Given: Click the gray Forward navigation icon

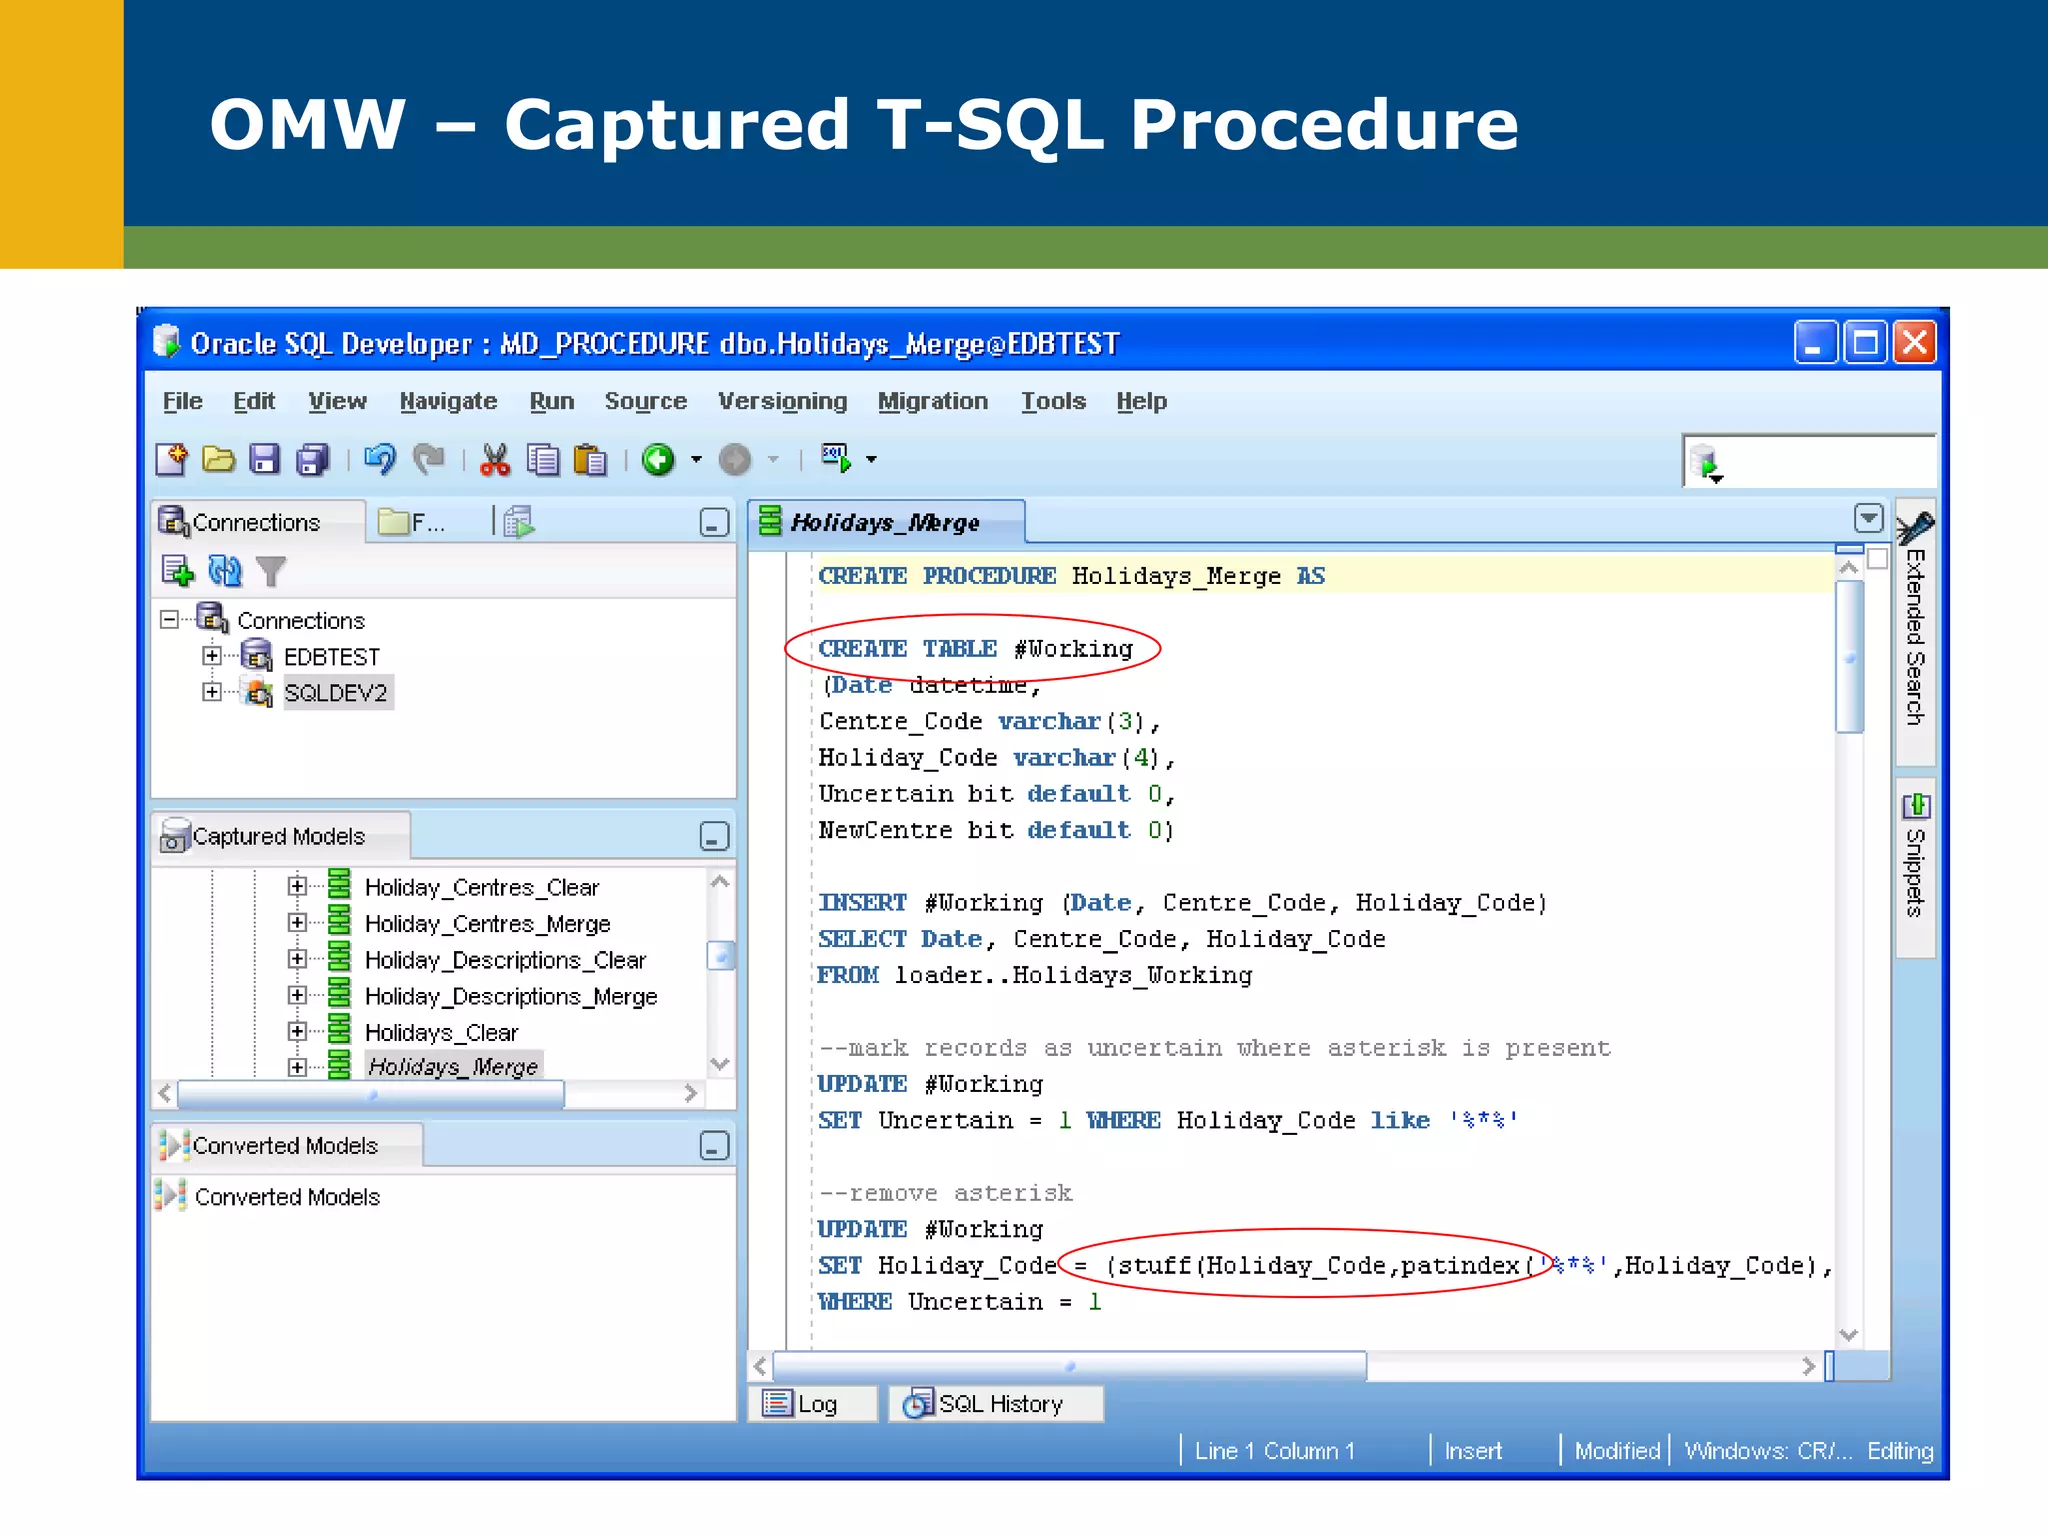Looking at the screenshot, I should 735,460.
